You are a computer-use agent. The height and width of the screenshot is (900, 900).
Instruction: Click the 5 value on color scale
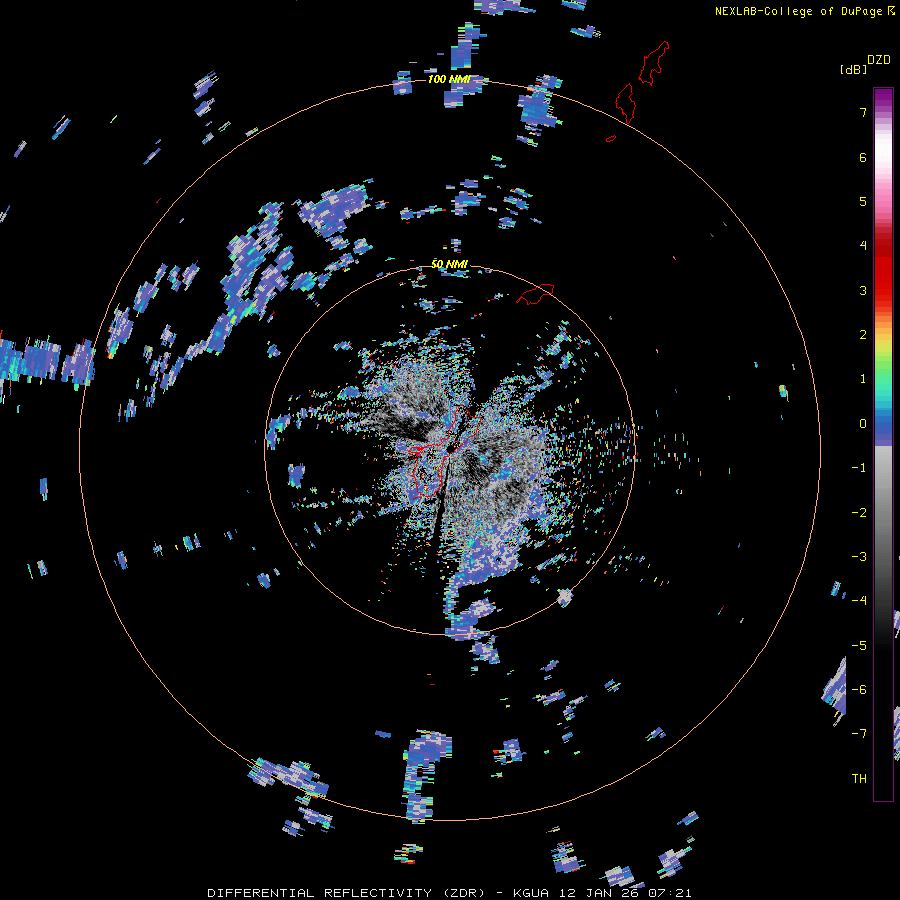[x=863, y=201]
